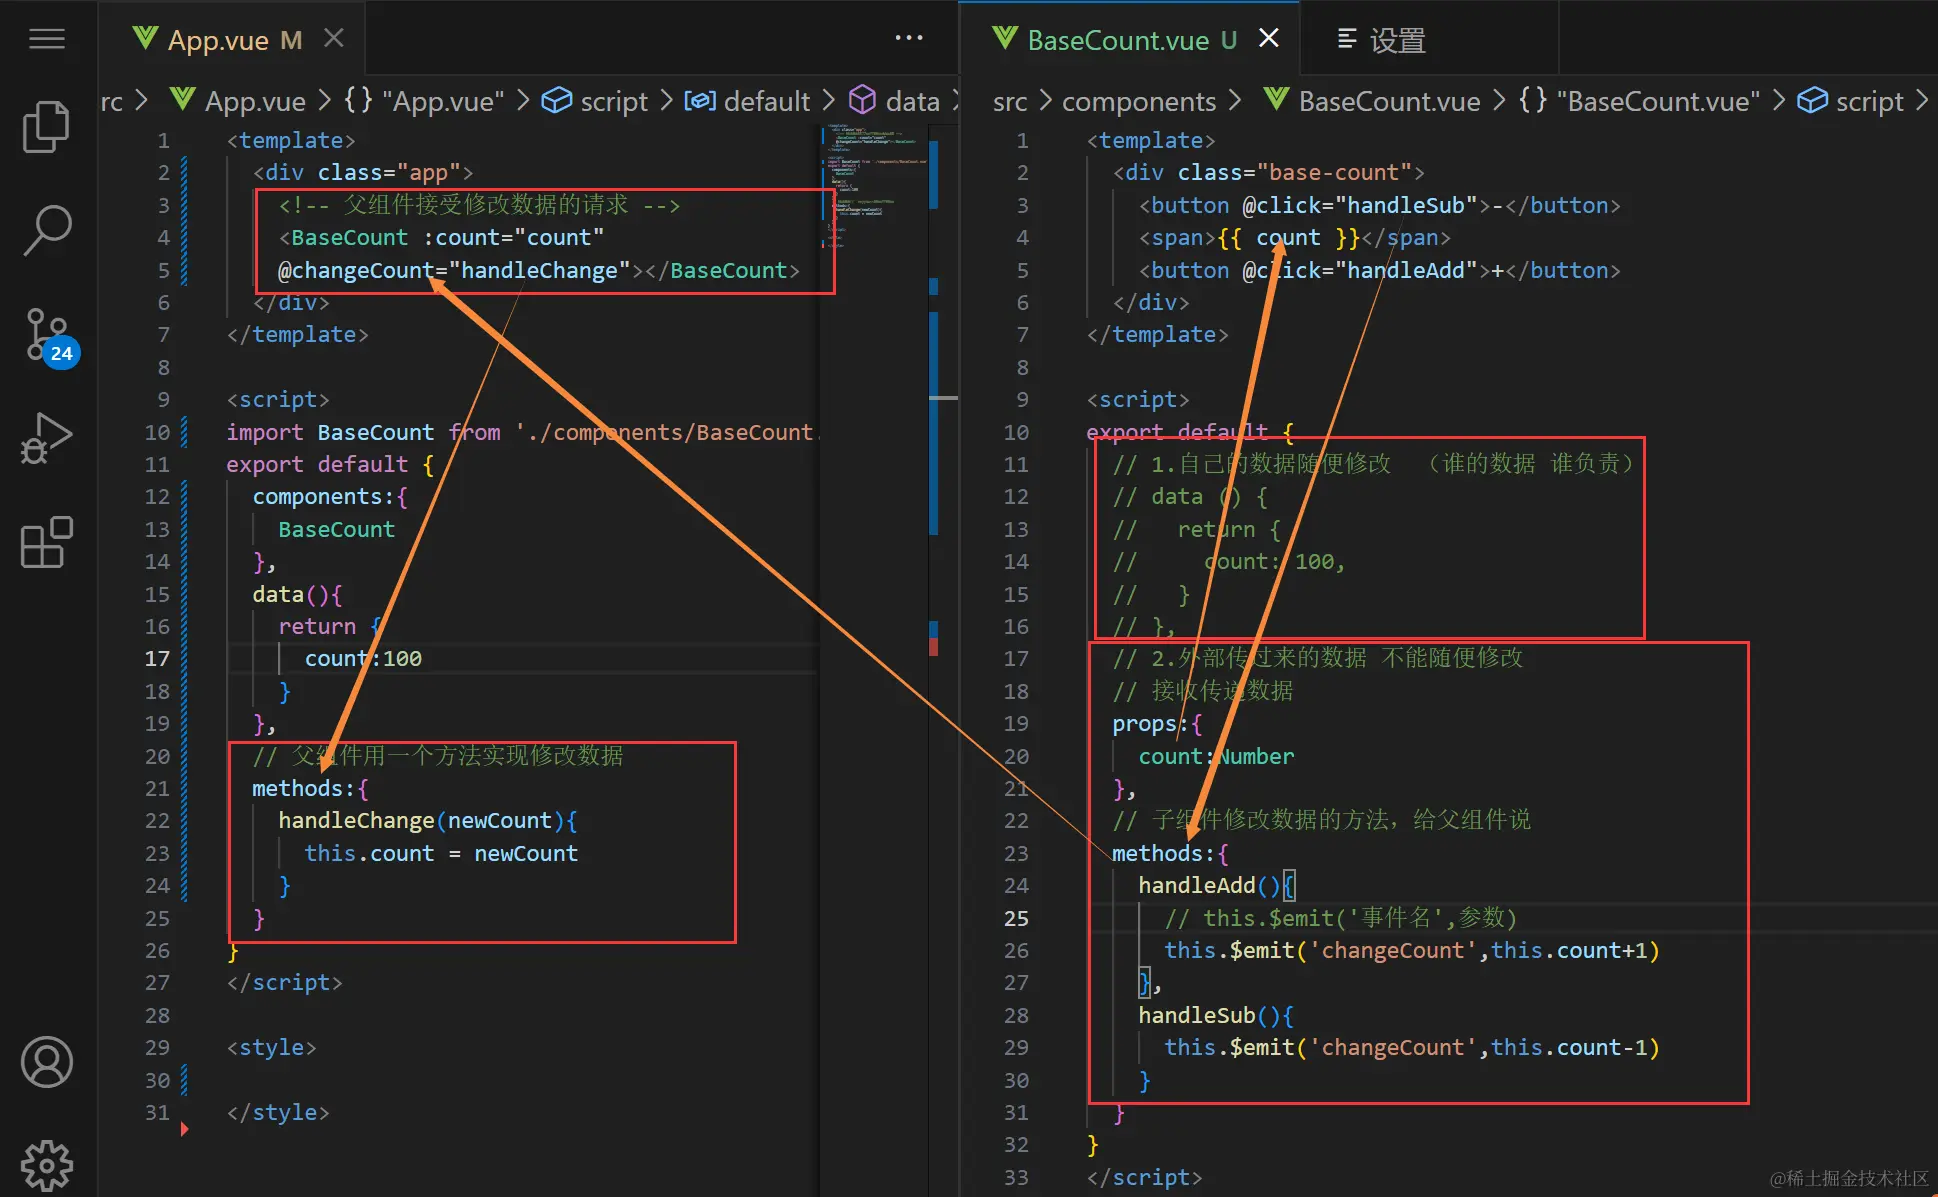Screen dimensions: 1938x1197
Task: Click the settings tab list icon
Action: [x=1347, y=39]
